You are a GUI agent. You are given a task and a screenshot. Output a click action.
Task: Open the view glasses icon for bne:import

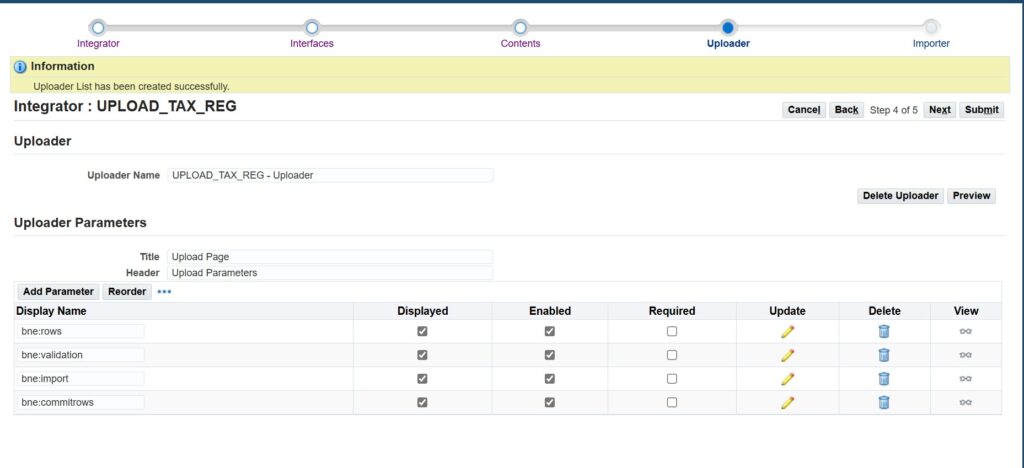pos(965,378)
